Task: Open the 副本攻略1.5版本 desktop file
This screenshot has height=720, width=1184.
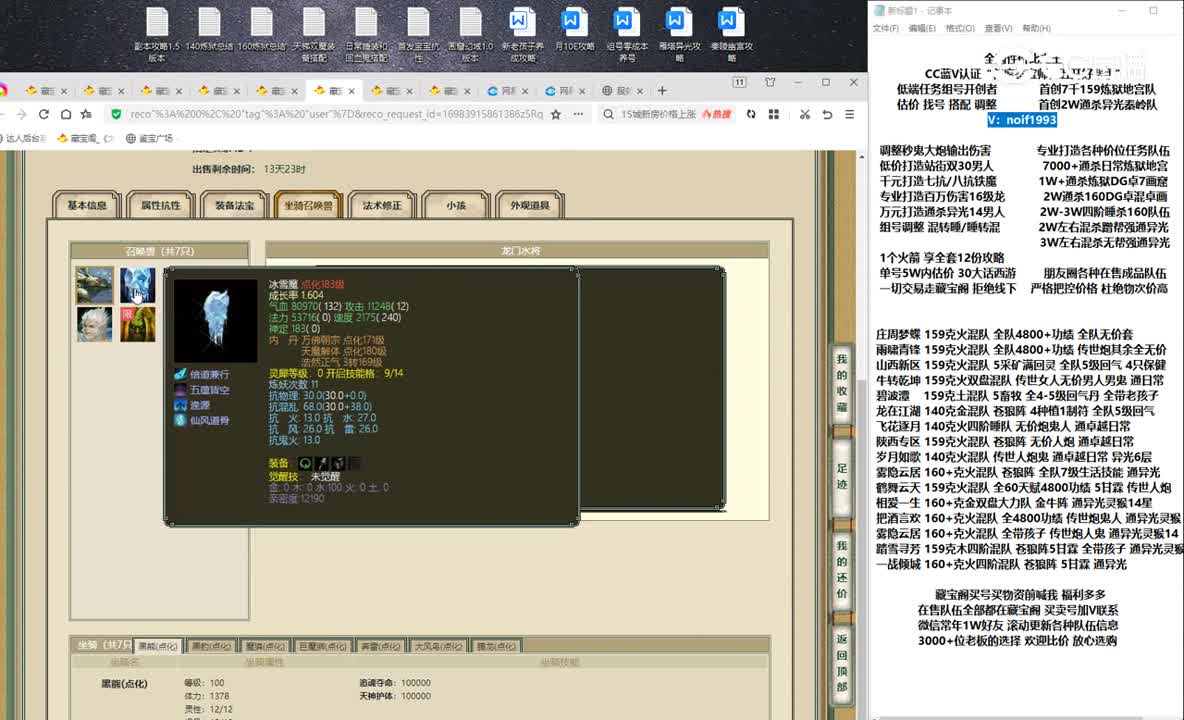Action: pos(157,33)
